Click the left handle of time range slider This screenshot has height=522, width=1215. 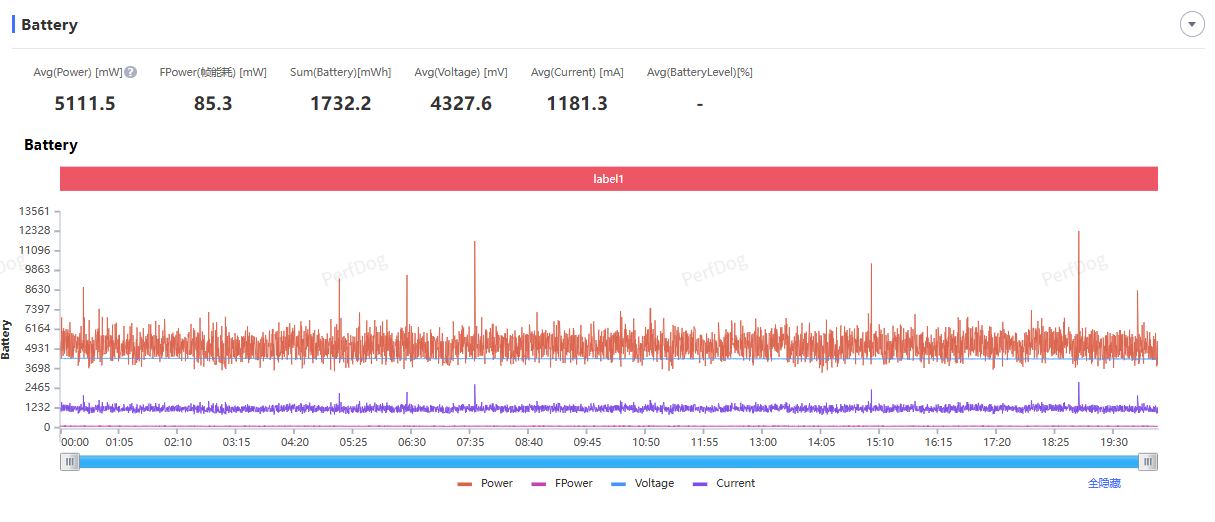(69, 461)
